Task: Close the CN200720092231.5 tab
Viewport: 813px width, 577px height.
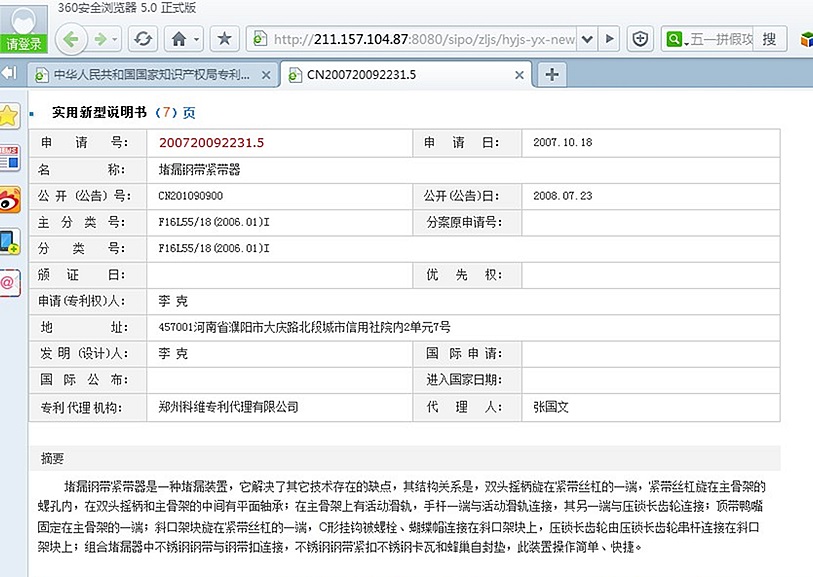Action: [521, 74]
